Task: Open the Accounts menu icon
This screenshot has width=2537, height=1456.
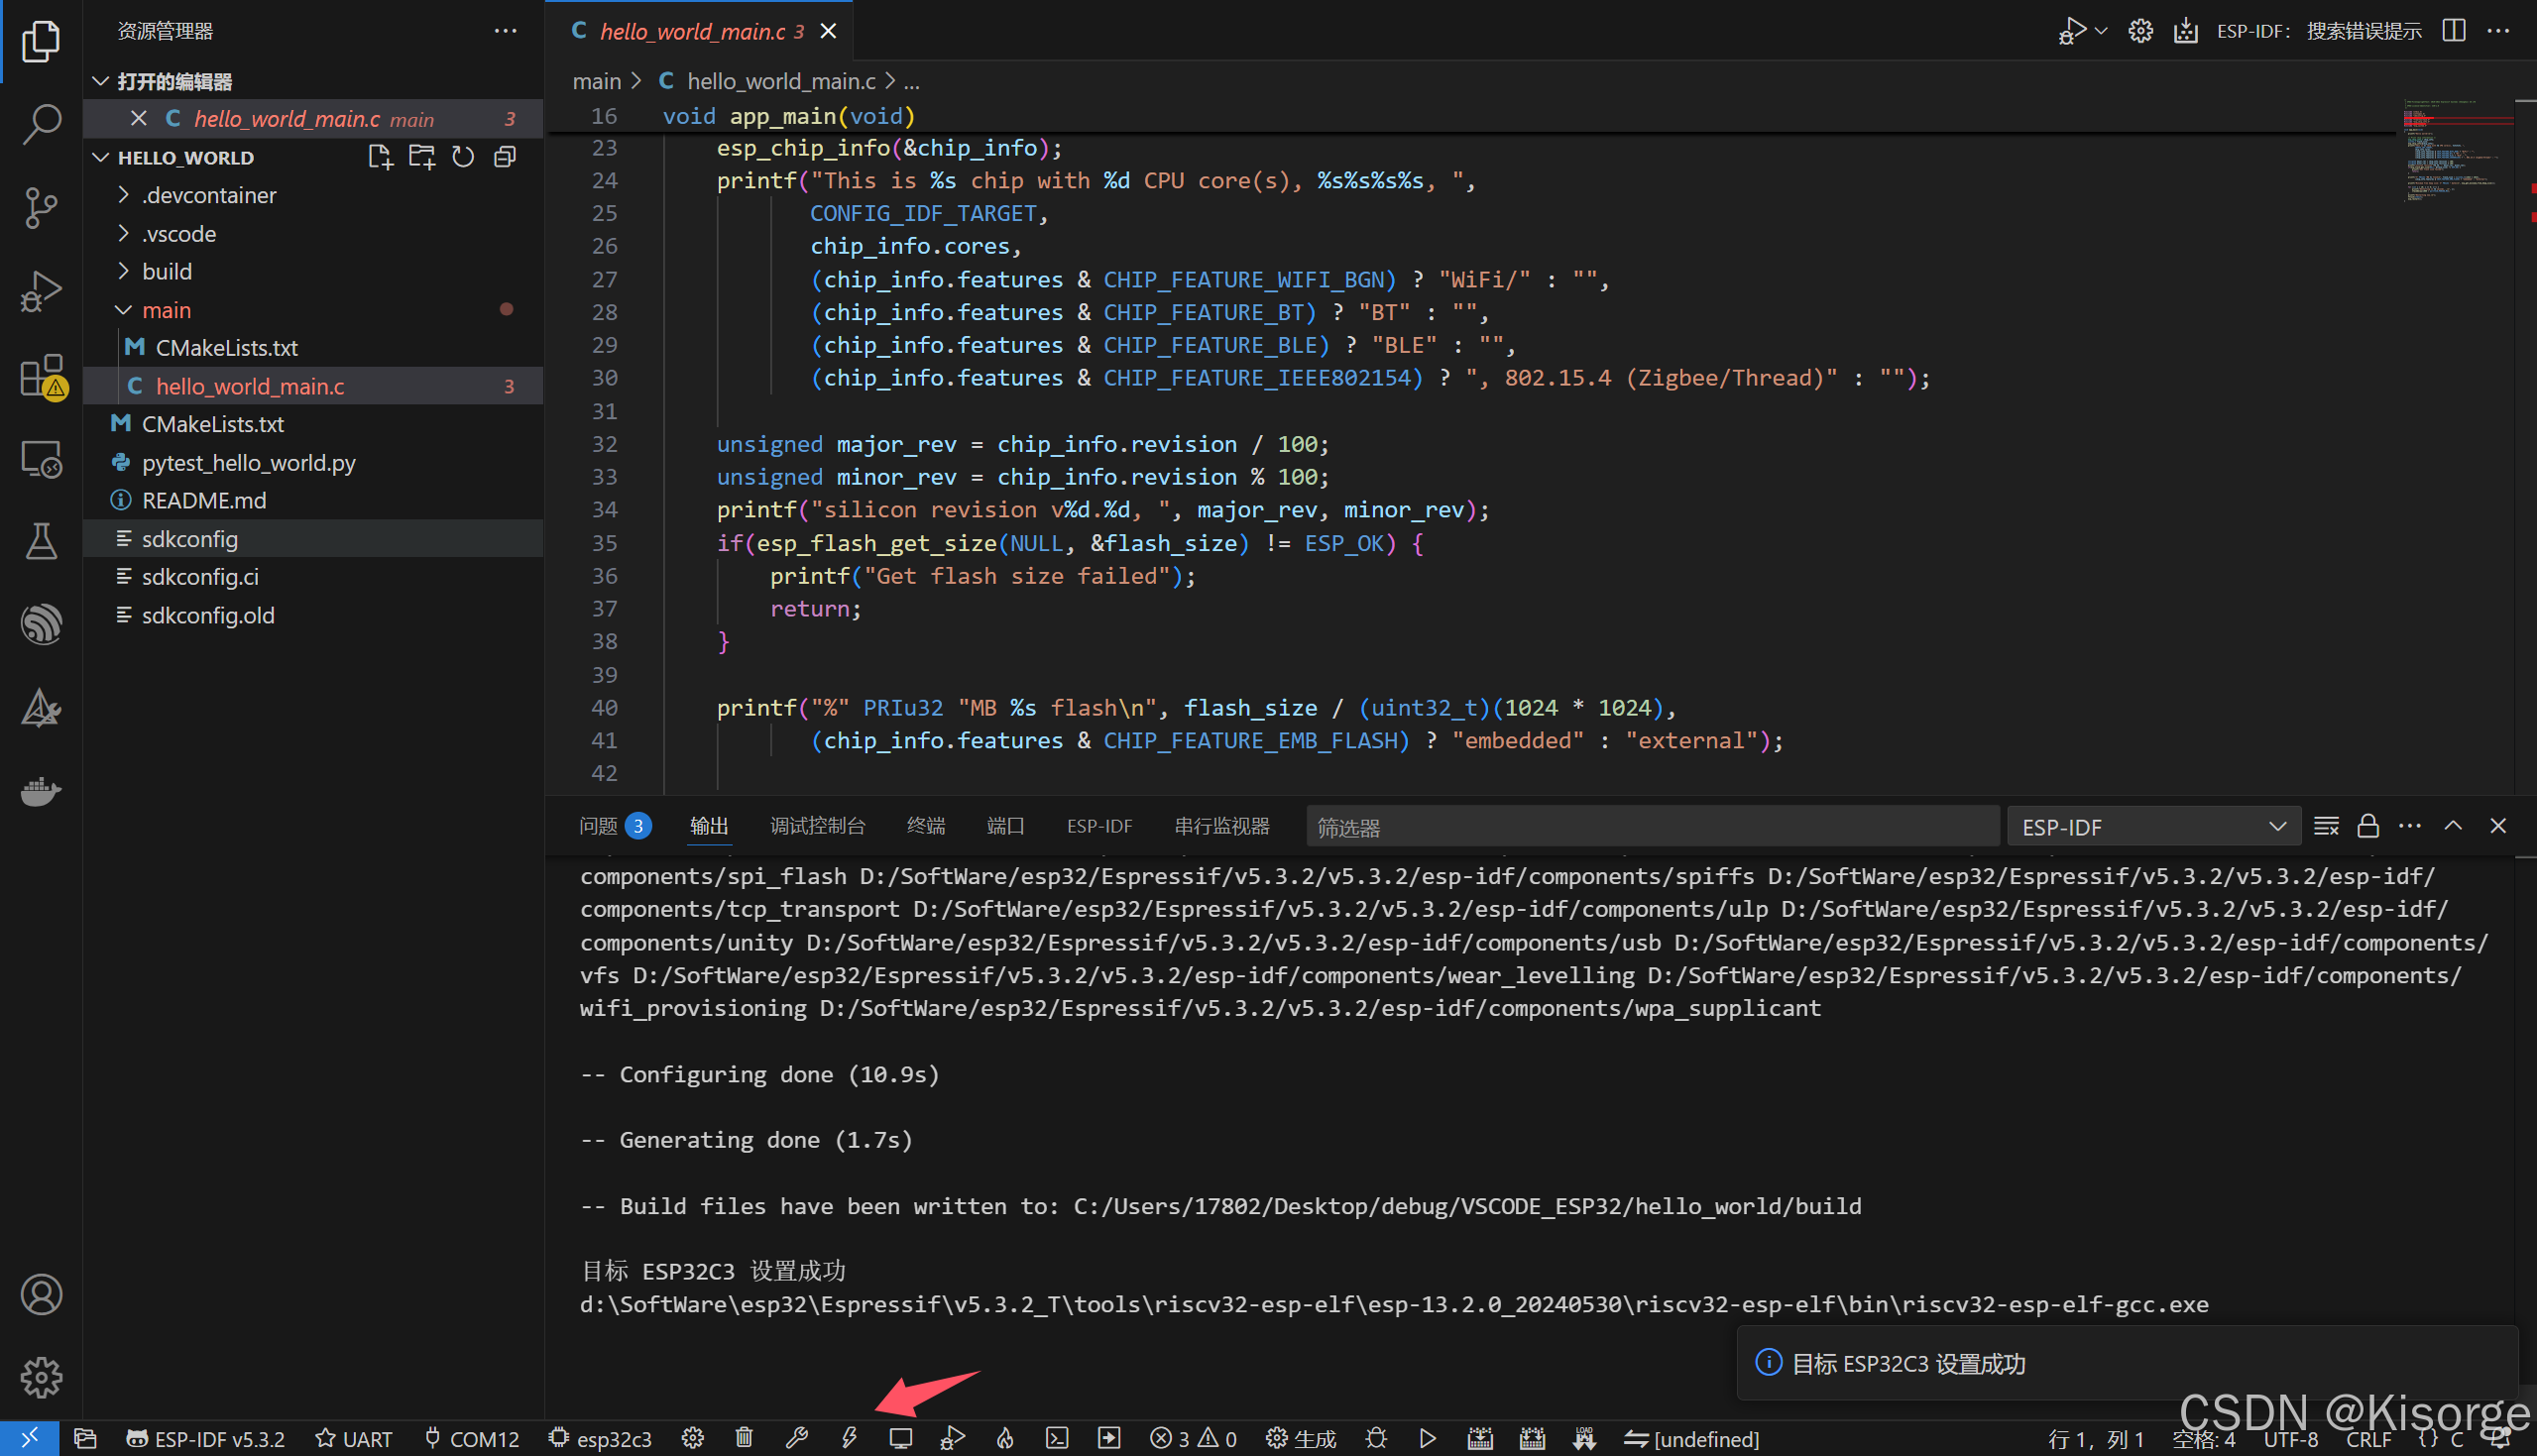Action: click(41, 1295)
